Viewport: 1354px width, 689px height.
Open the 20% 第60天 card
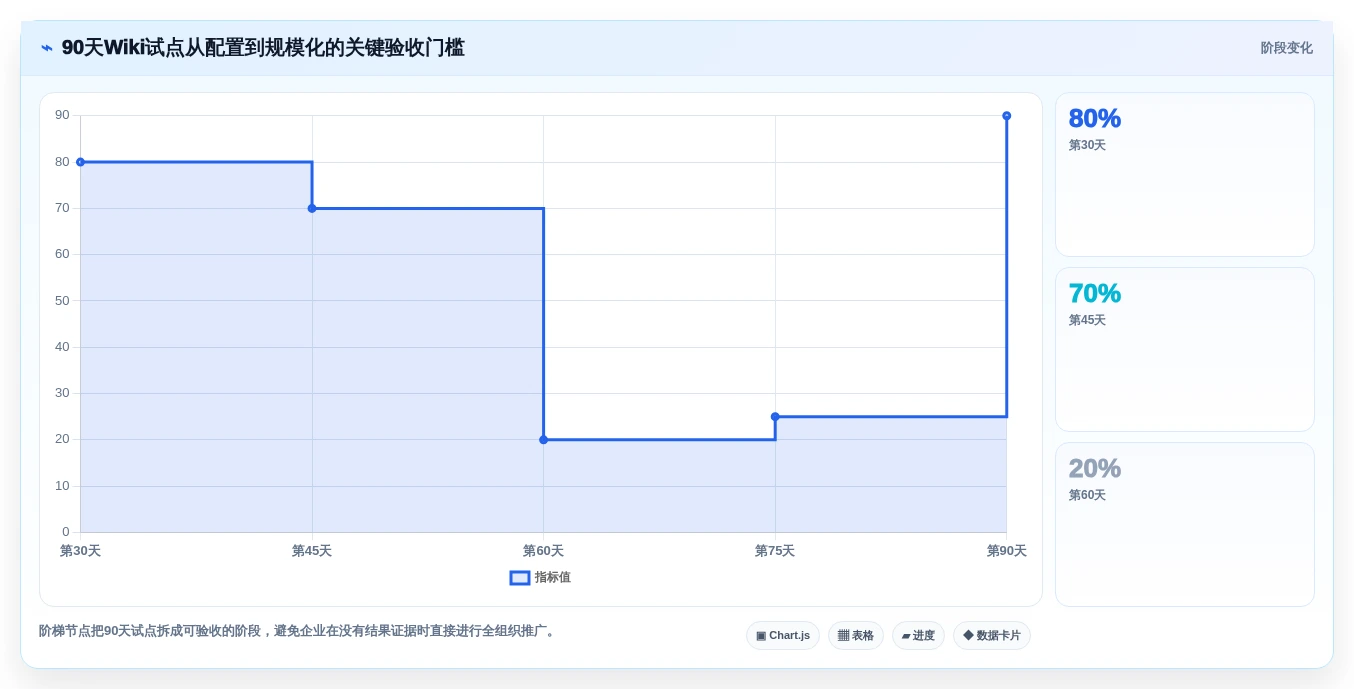(x=1185, y=525)
